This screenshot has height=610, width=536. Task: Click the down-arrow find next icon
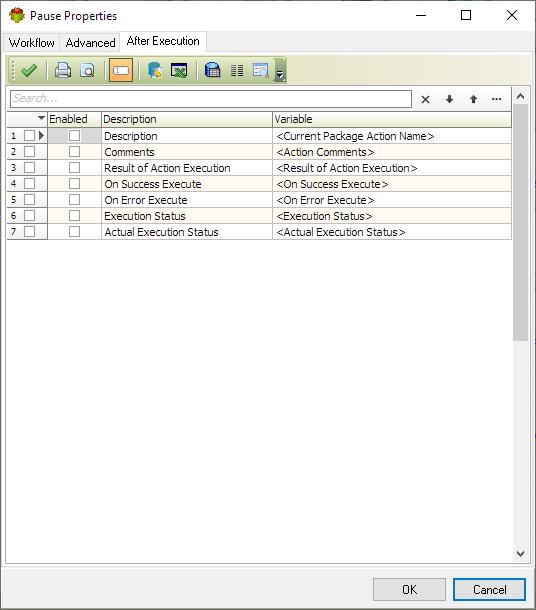[x=449, y=99]
